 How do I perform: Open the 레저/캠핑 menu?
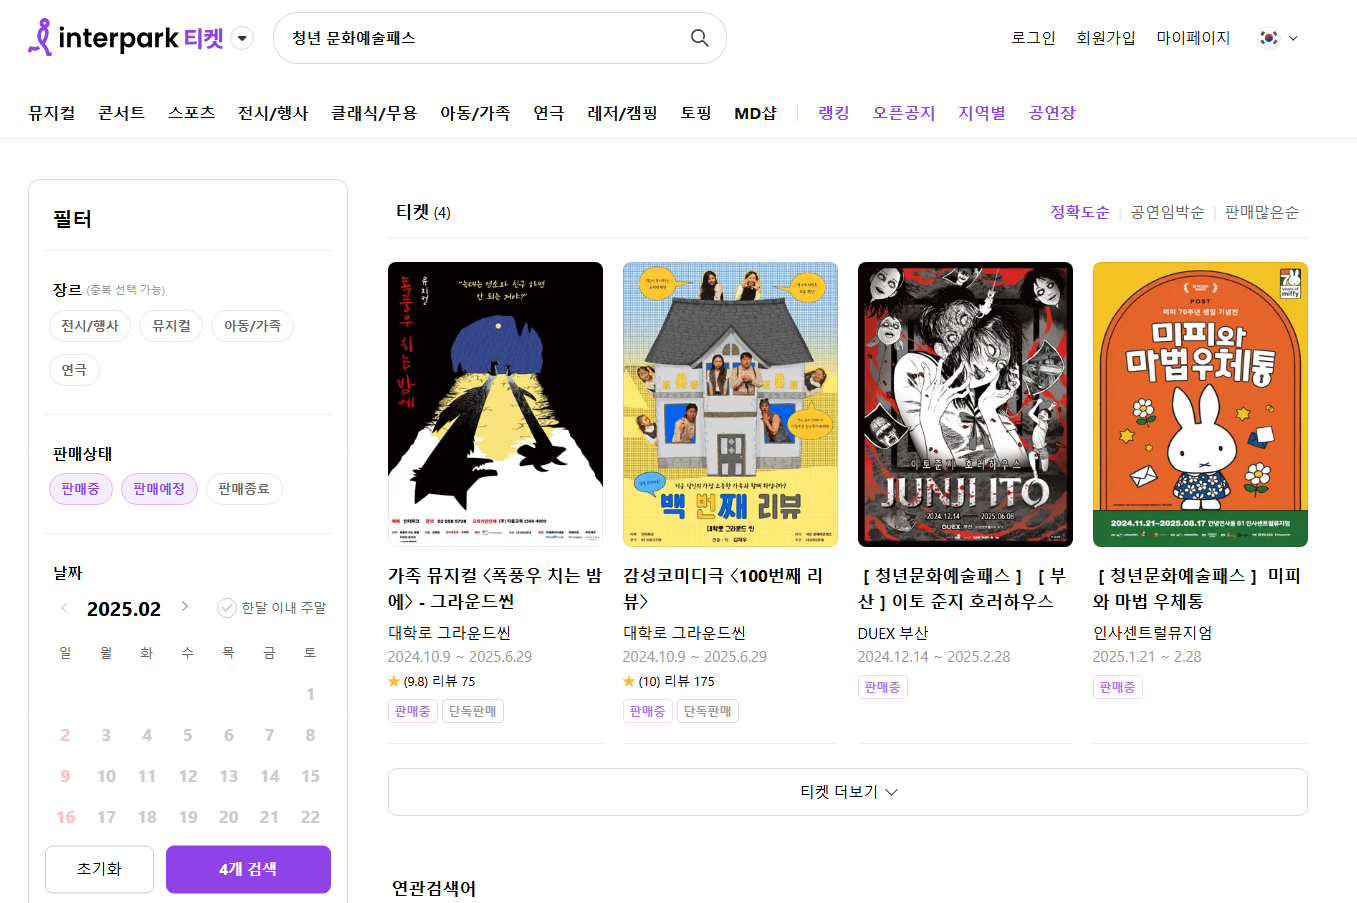[x=622, y=113]
